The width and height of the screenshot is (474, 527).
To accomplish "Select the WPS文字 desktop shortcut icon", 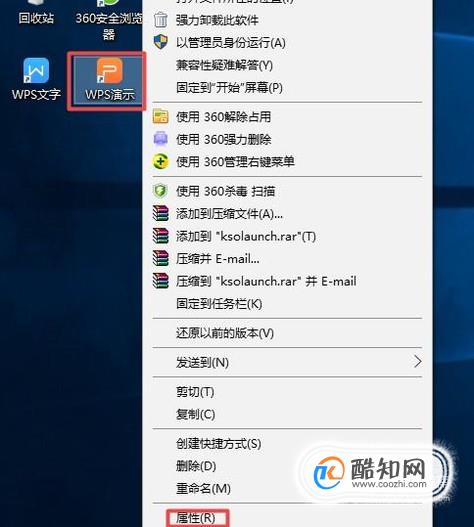I will (36, 79).
